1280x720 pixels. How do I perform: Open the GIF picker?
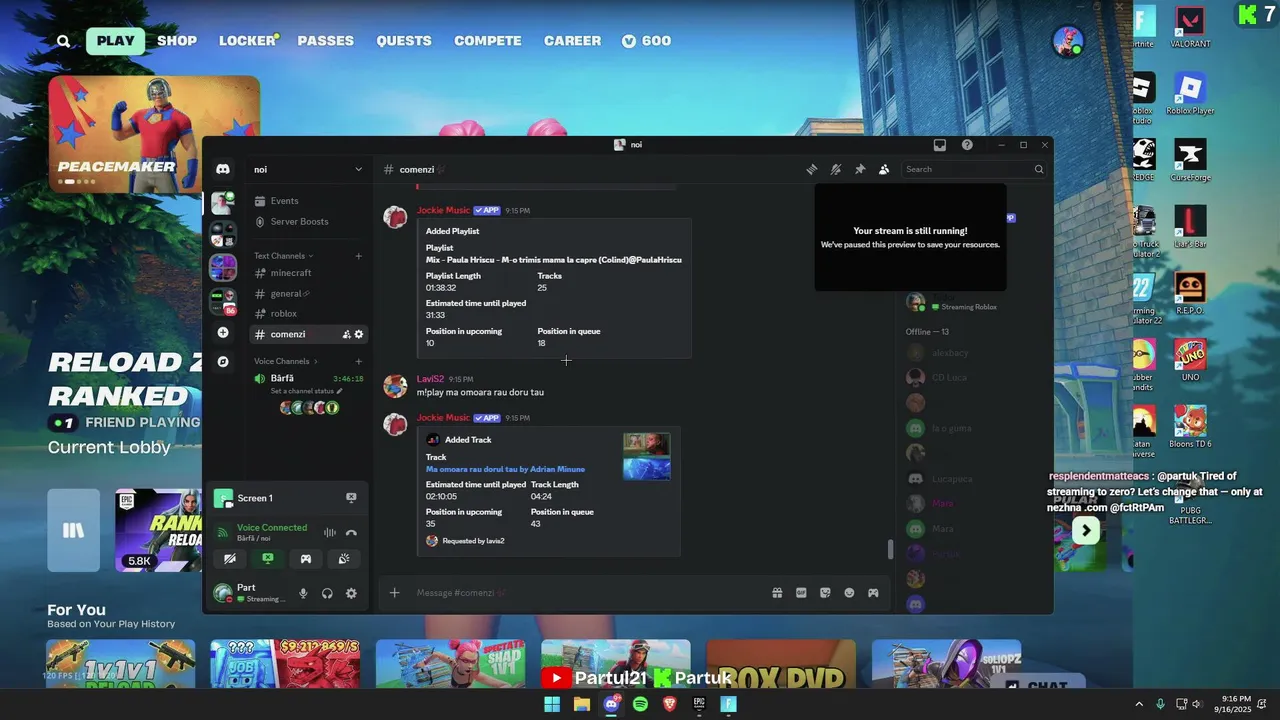801,593
